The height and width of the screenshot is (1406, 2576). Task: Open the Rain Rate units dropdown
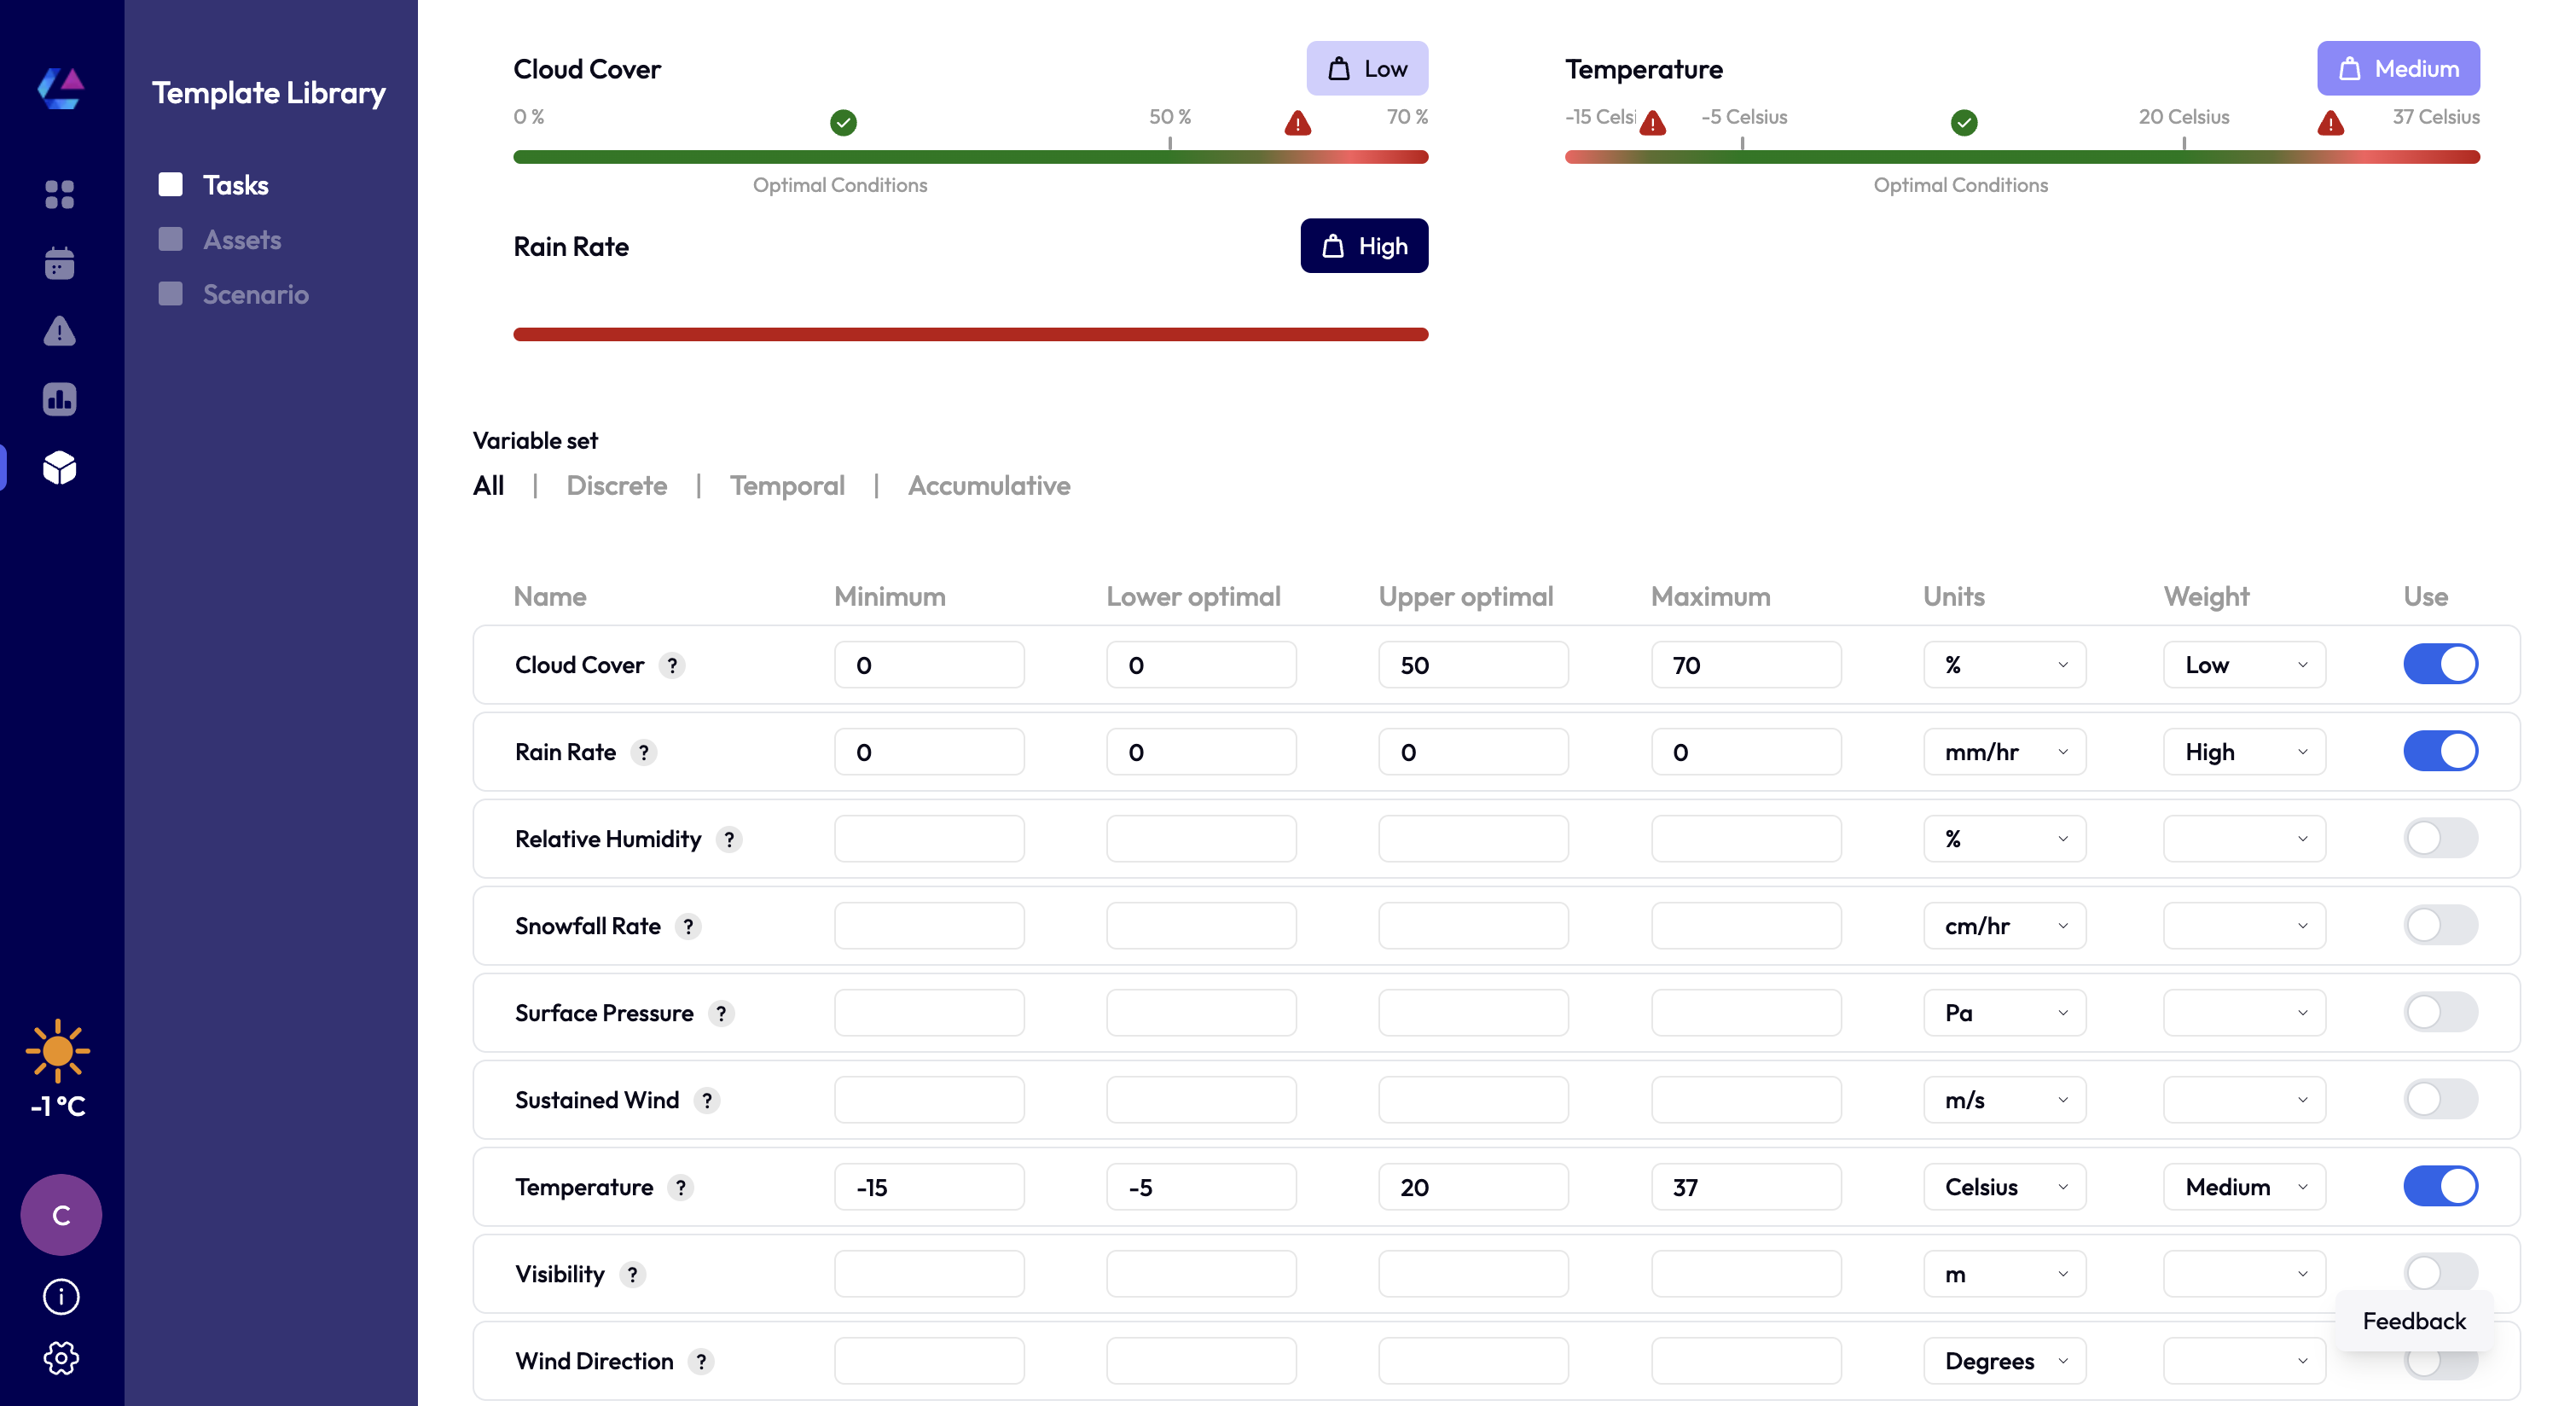click(x=2004, y=752)
